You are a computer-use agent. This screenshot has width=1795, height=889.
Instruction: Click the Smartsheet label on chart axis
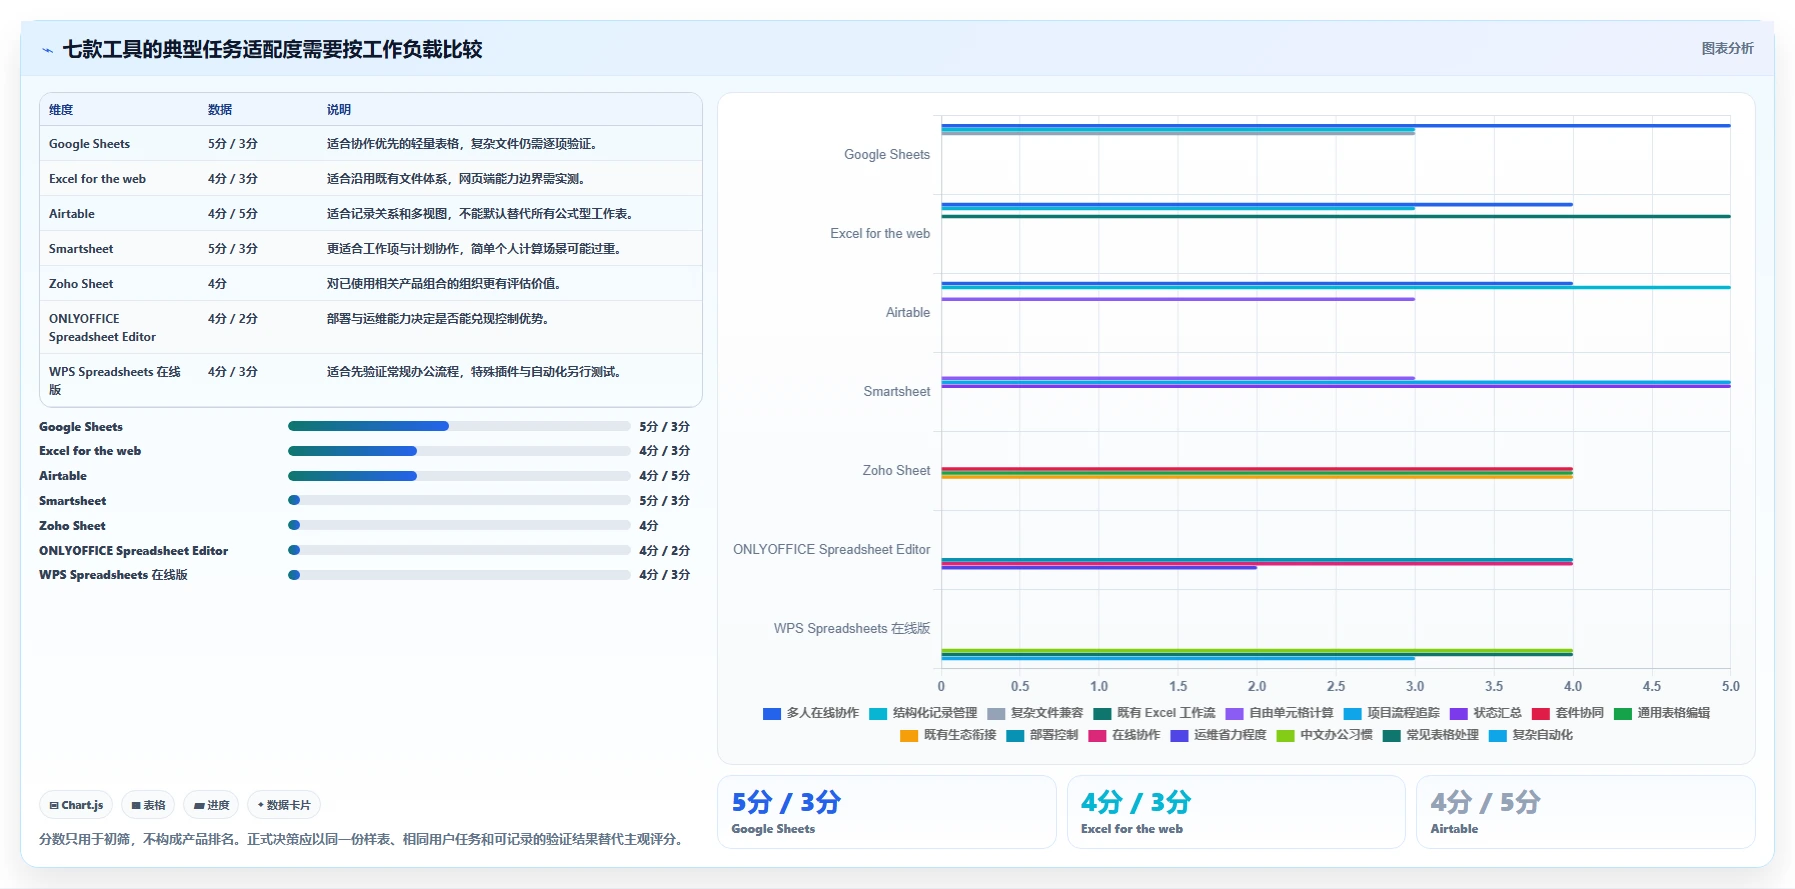tap(897, 392)
